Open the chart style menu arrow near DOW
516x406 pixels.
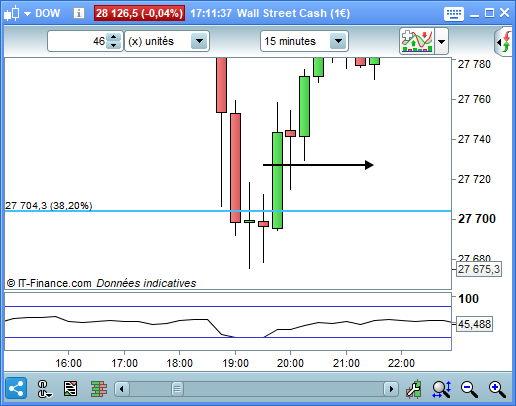tap(27, 14)
